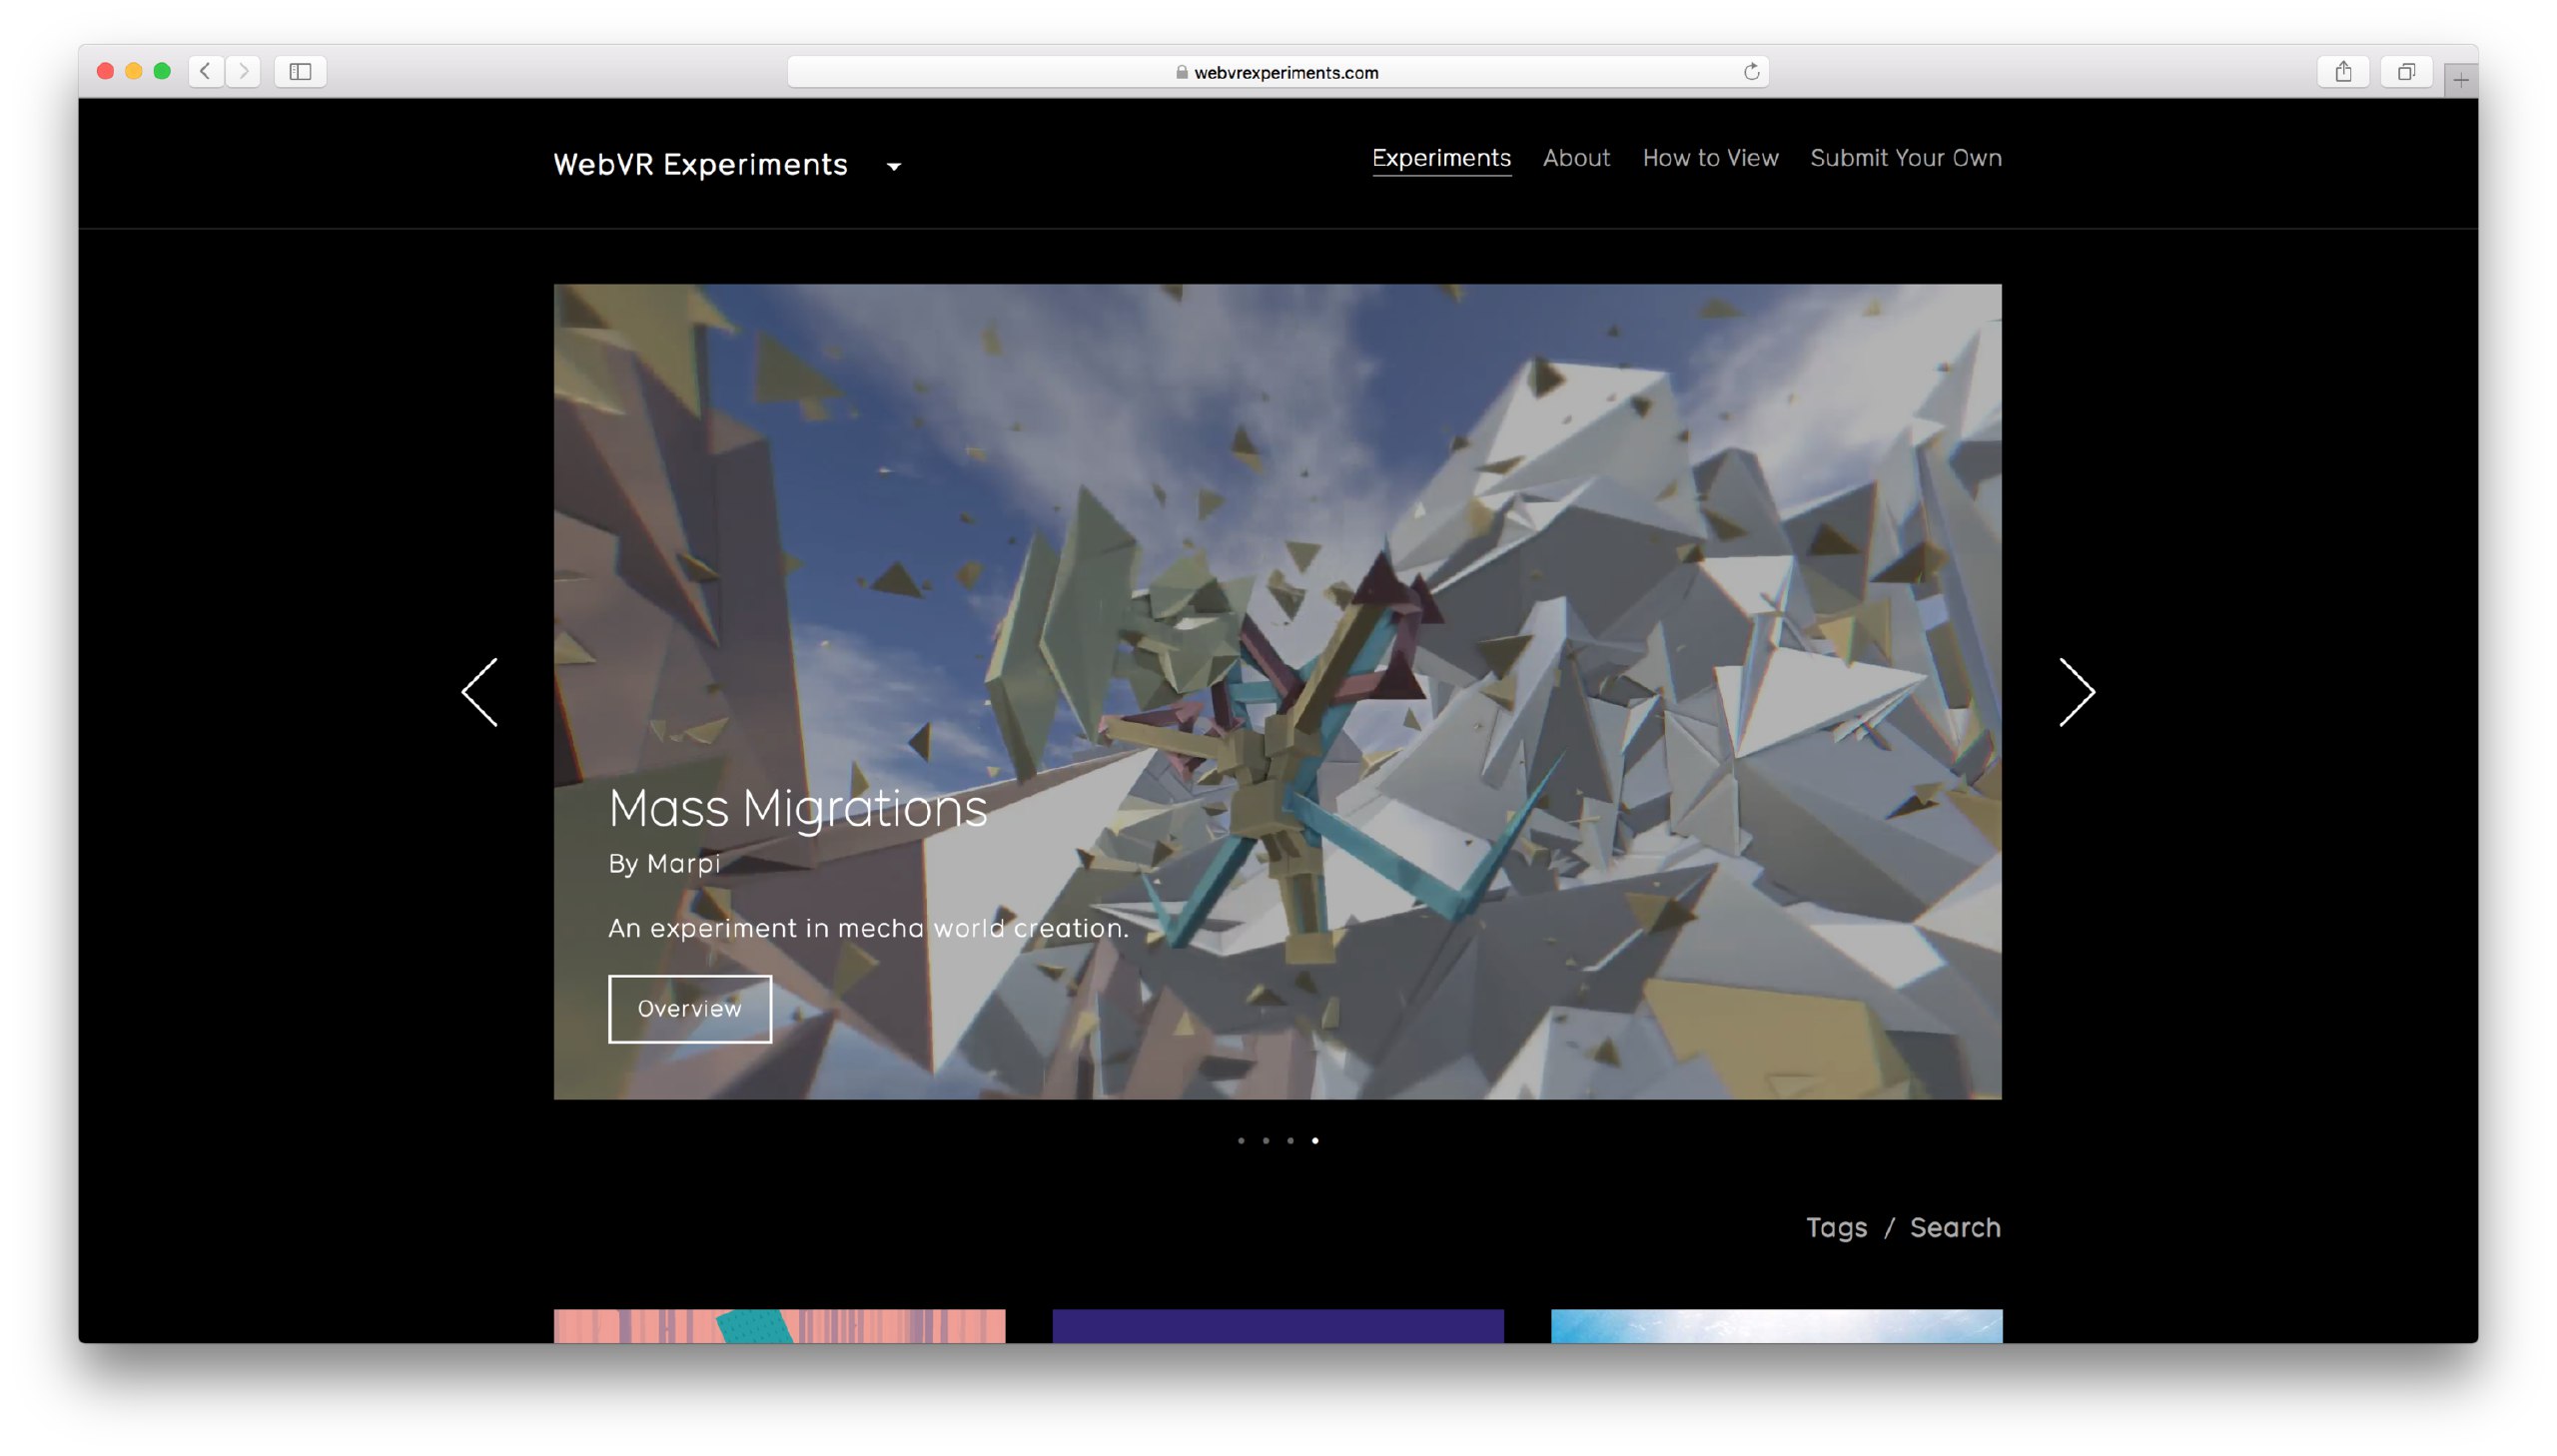Click the webvrexperiments.com address field

tap(1278, 72)
